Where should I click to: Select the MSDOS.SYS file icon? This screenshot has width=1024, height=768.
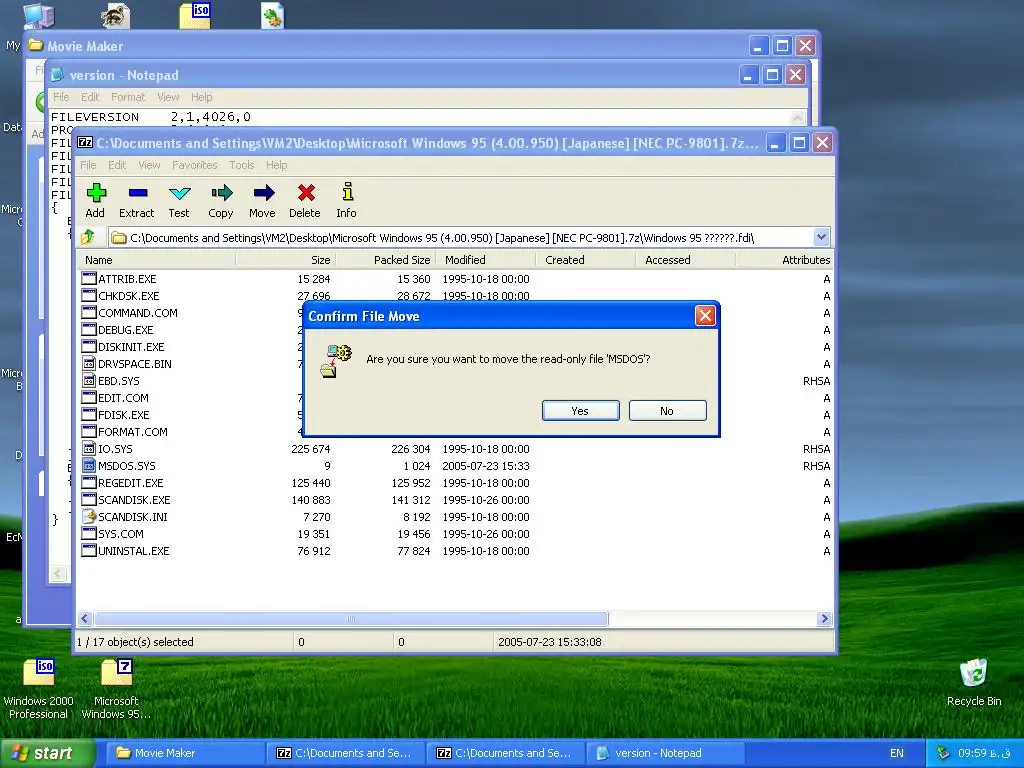click(x=89, y=466)
